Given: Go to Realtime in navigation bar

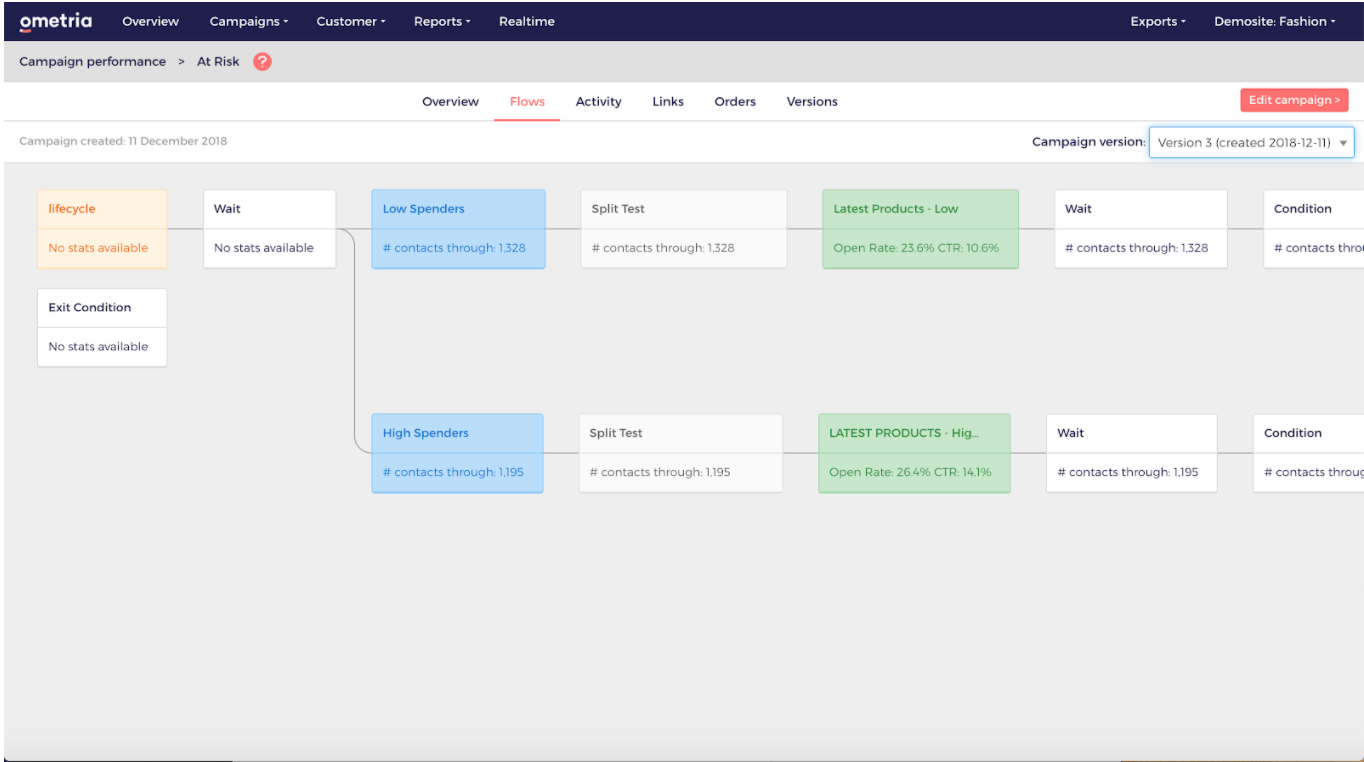Looking at the screenshot, I should [x=527, y=21].
